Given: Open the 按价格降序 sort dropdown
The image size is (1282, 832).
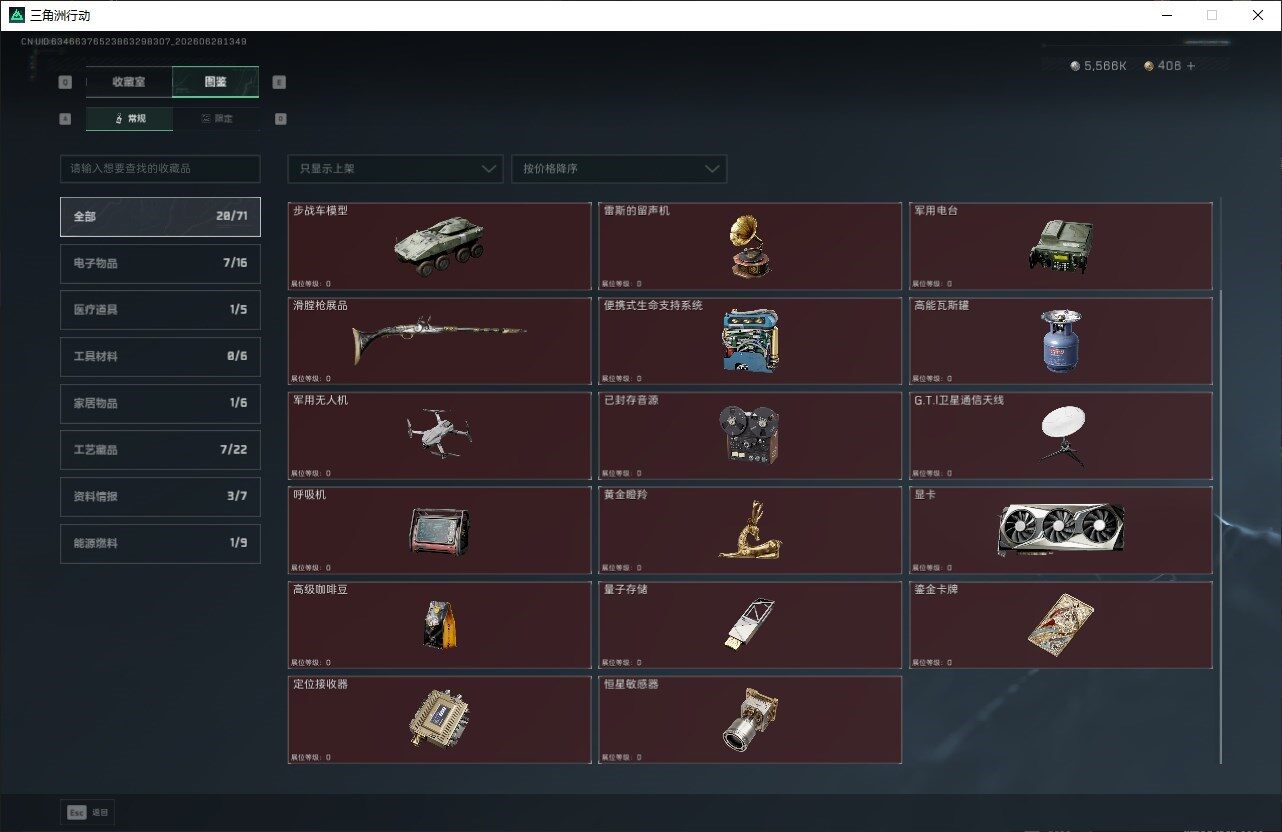Looking at the screenshot, I should pyautogui.click(x=619, y=169).
